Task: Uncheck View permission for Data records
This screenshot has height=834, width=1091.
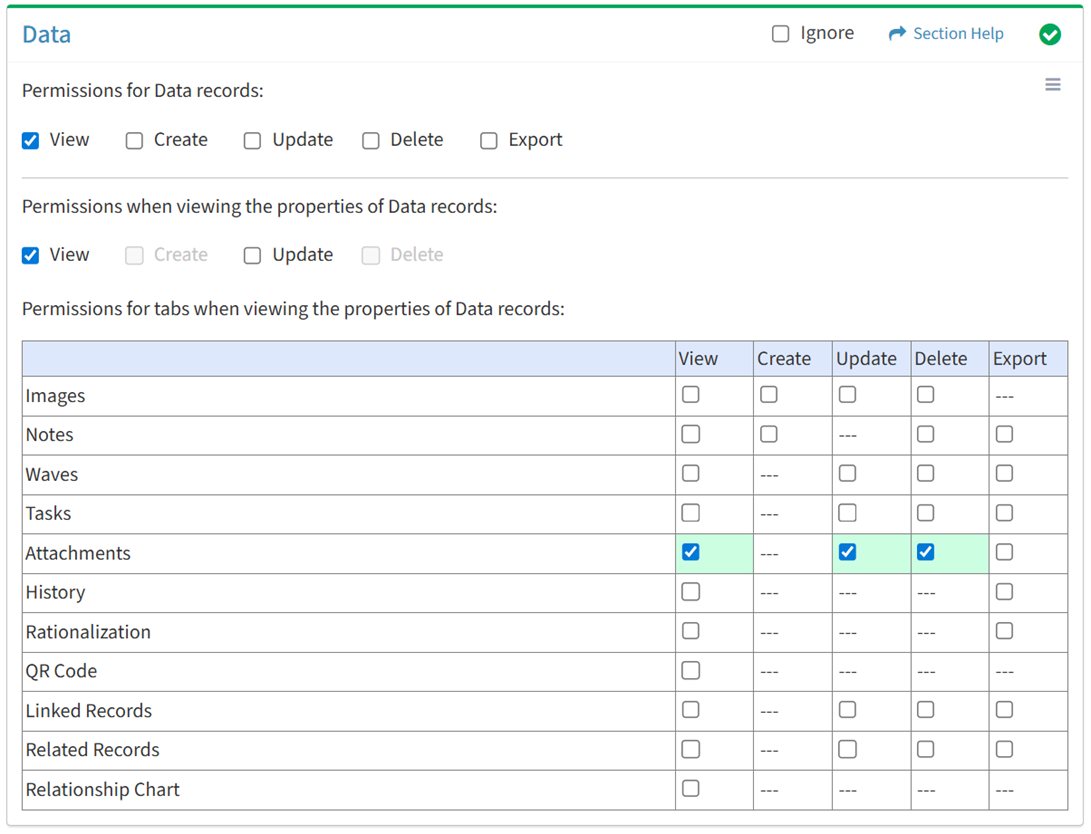Action: pos(31,141)
